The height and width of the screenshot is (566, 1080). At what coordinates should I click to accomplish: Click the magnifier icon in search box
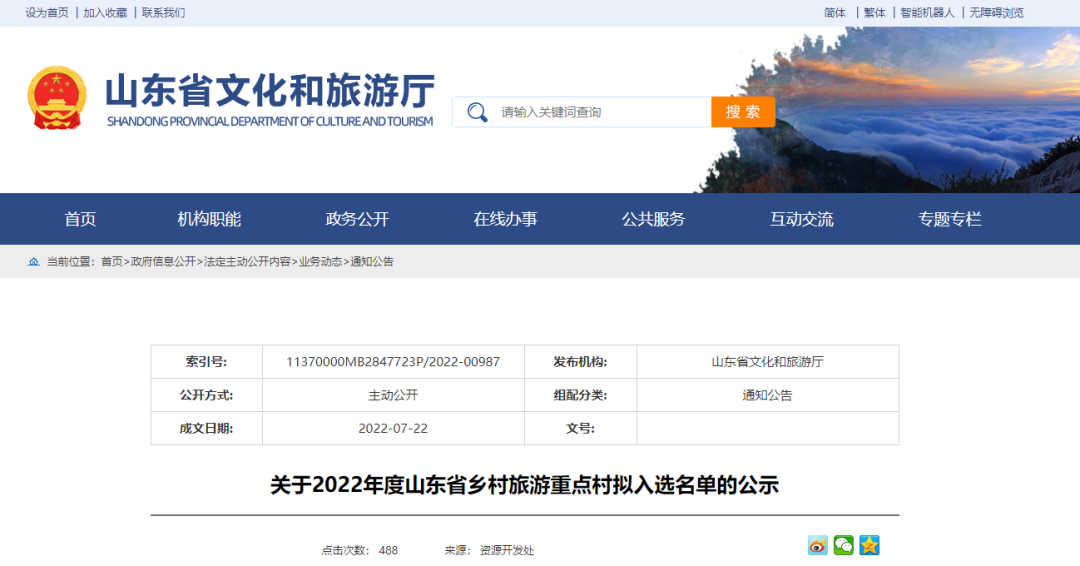pyautogui.click(x=477, y=112)
